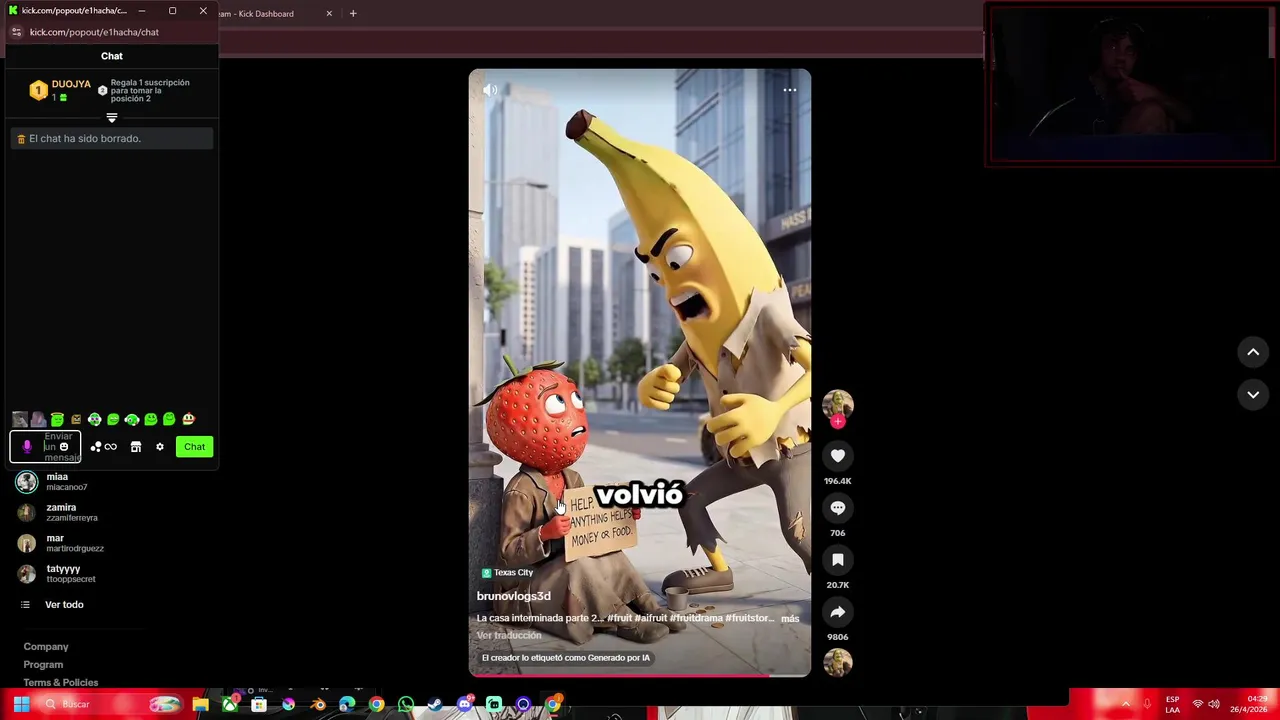Close the Kick Dashboard tab
Screen dimensions: 1280x720
329,14
